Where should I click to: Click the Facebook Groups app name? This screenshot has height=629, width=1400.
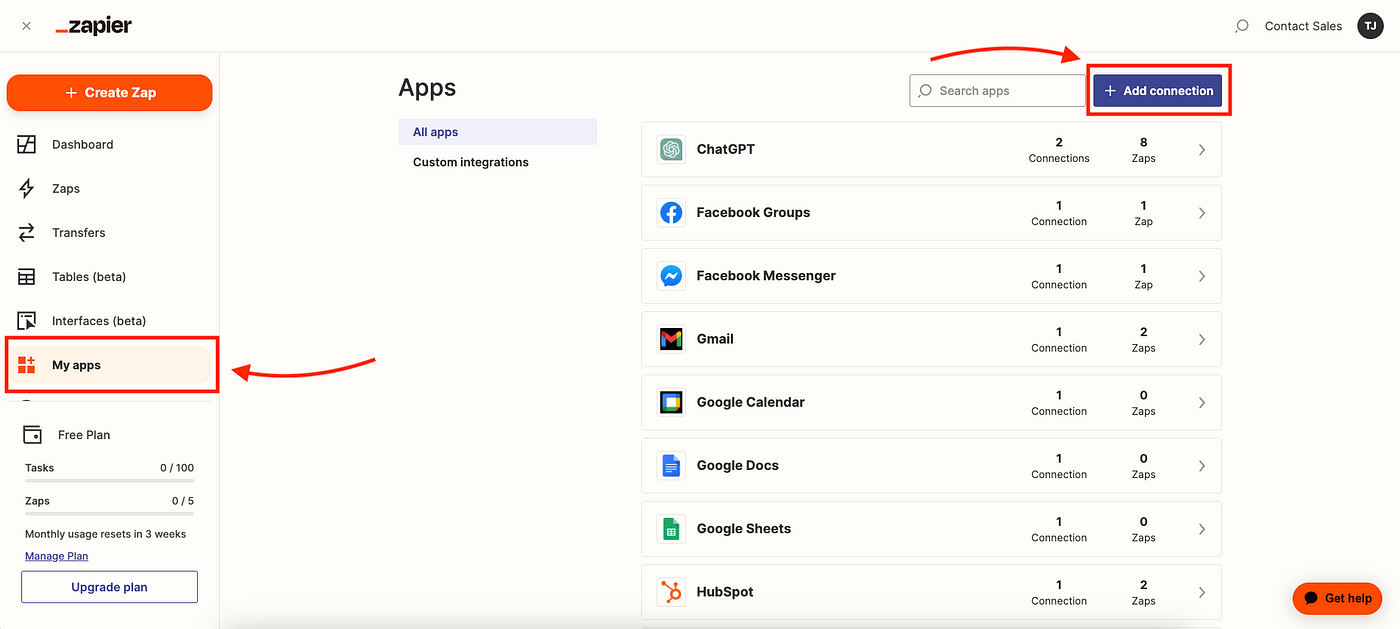[x=754, y=212]
